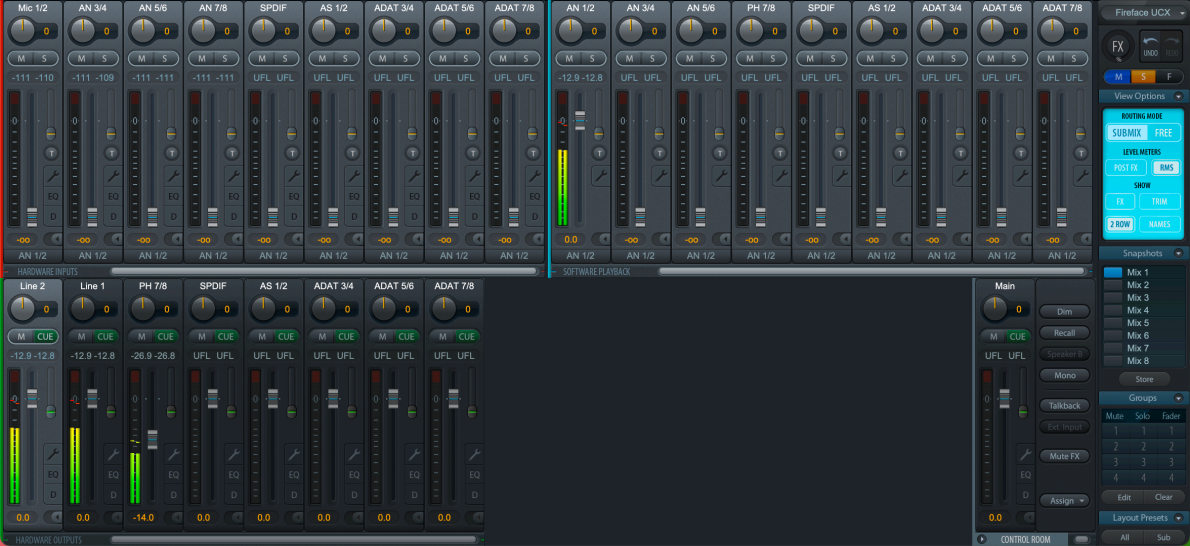
Task: Open the Fireface UCX device dropdown
Action: tap(1144, 12)
